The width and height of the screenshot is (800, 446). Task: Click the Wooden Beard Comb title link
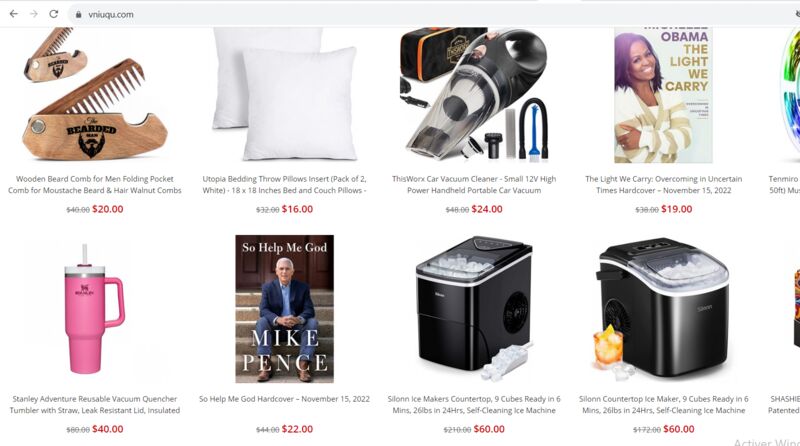tap(95, 184)
